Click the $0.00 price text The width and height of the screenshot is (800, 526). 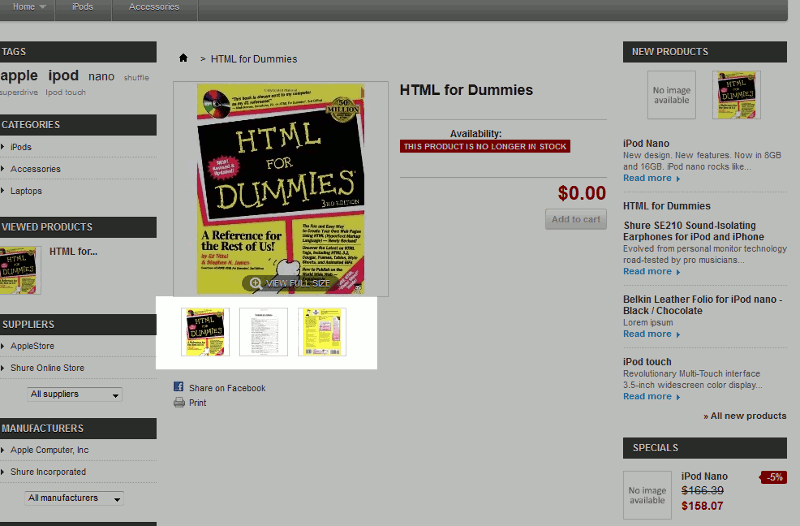(x=582, y=193)
